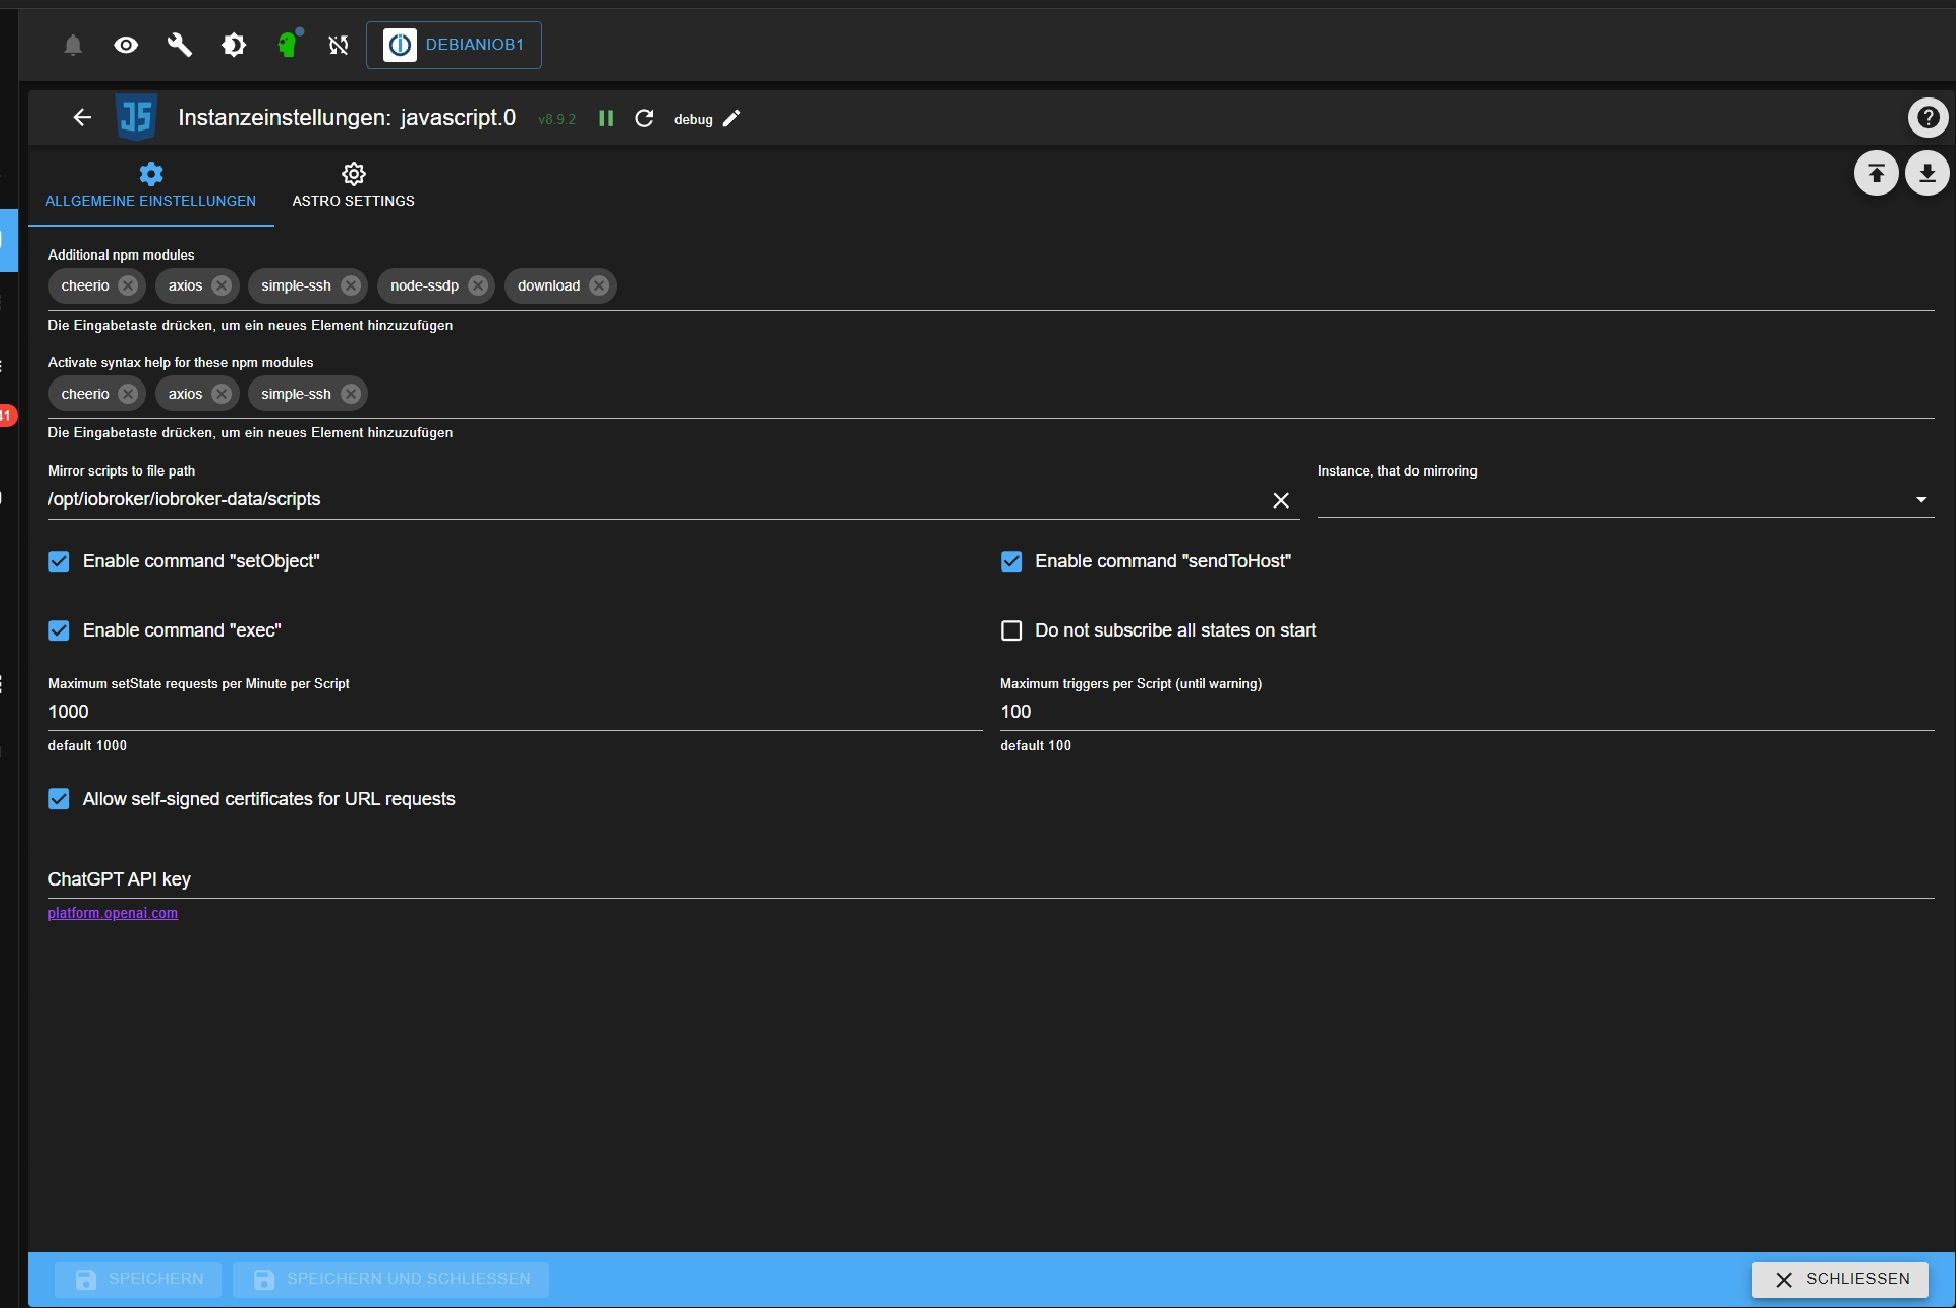Open the platform.openai.com link
This screenshot has width=1956, height=1308.
pyautogui.click(x=113, y=913)
